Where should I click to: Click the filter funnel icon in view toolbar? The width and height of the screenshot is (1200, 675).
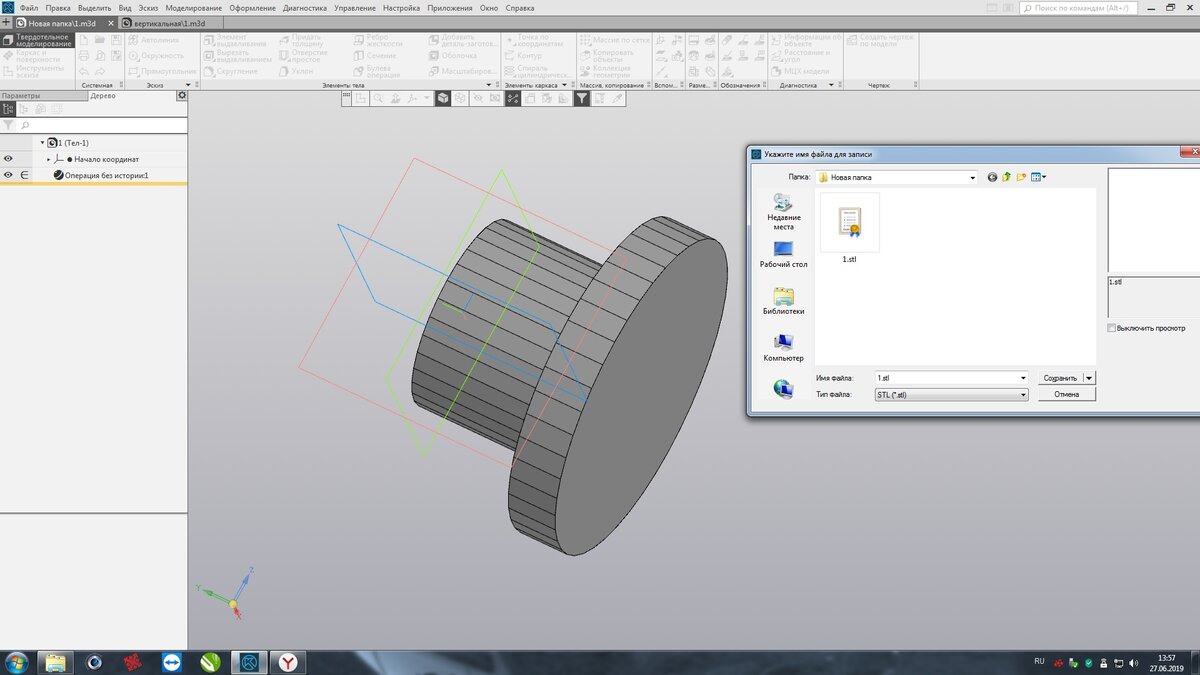(x=581, y=99)
